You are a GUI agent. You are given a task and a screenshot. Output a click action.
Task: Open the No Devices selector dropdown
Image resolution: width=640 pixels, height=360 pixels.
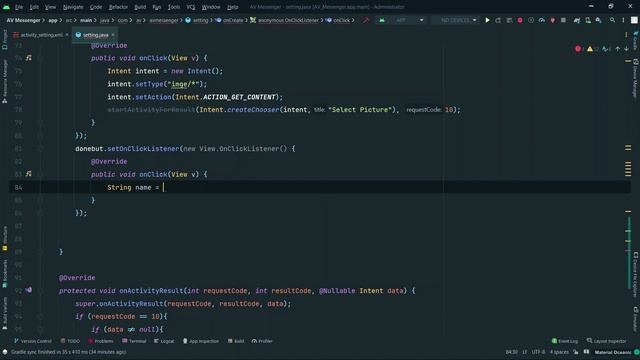pyautogui.click(x=456, y=20)
